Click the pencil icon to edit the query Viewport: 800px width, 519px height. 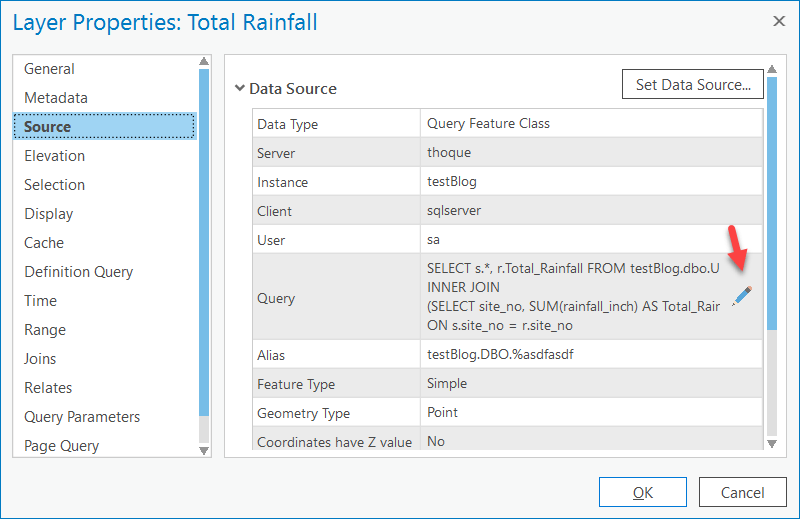[742, 296]
